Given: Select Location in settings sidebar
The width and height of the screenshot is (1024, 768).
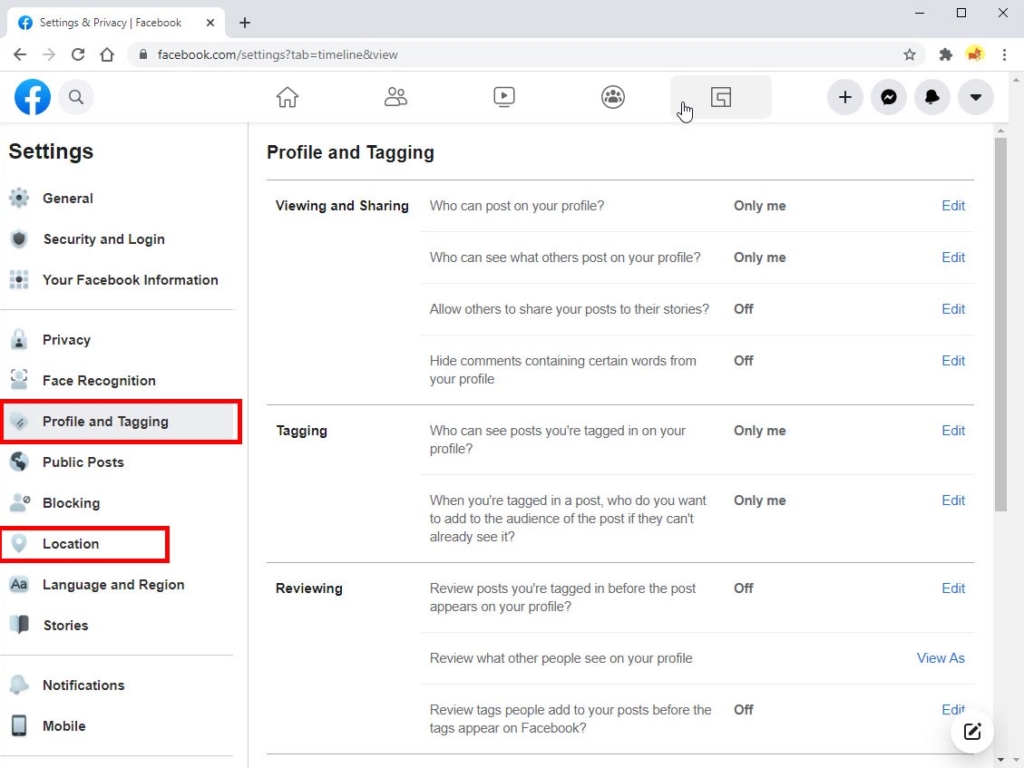Looking at the screenshot, I should (71, 544).
